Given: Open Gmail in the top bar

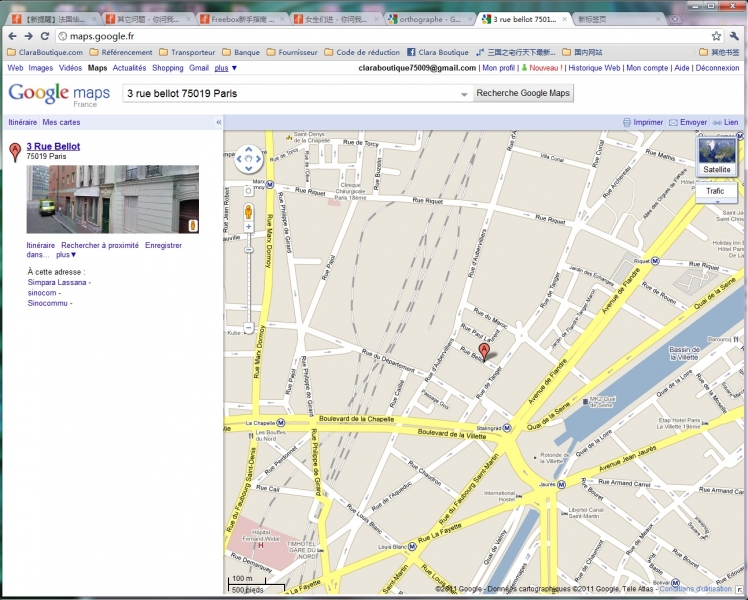Looking at the screenshot, I should pyautogui.click(x=198, y=68).
